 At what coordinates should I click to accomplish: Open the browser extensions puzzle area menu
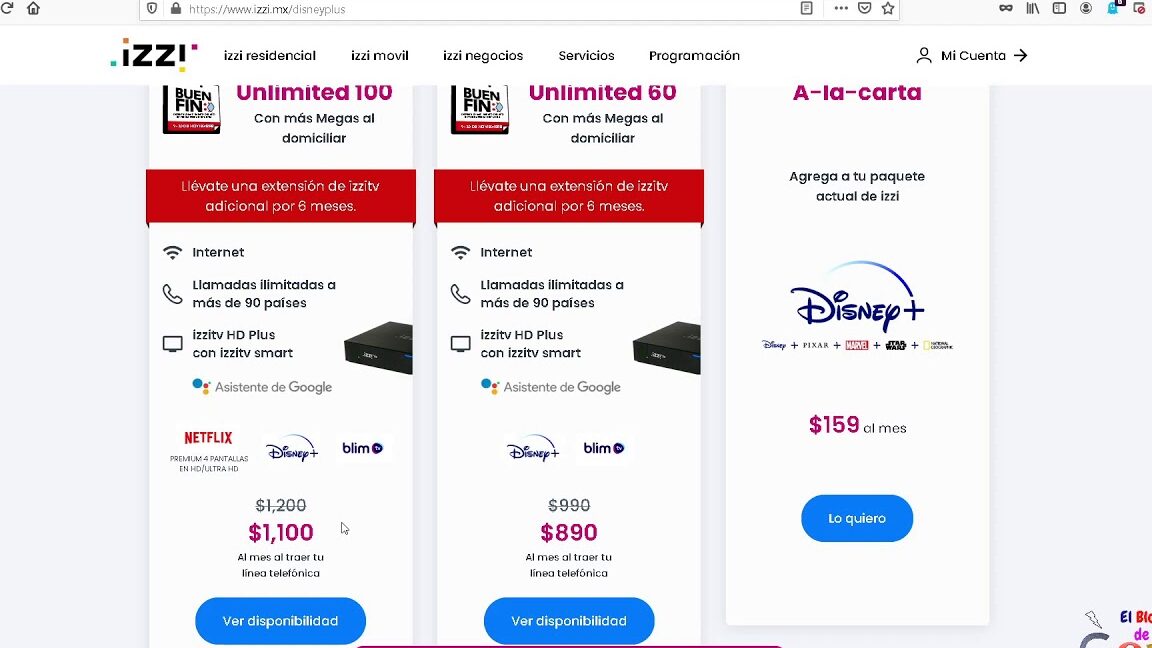(1112, 9)
